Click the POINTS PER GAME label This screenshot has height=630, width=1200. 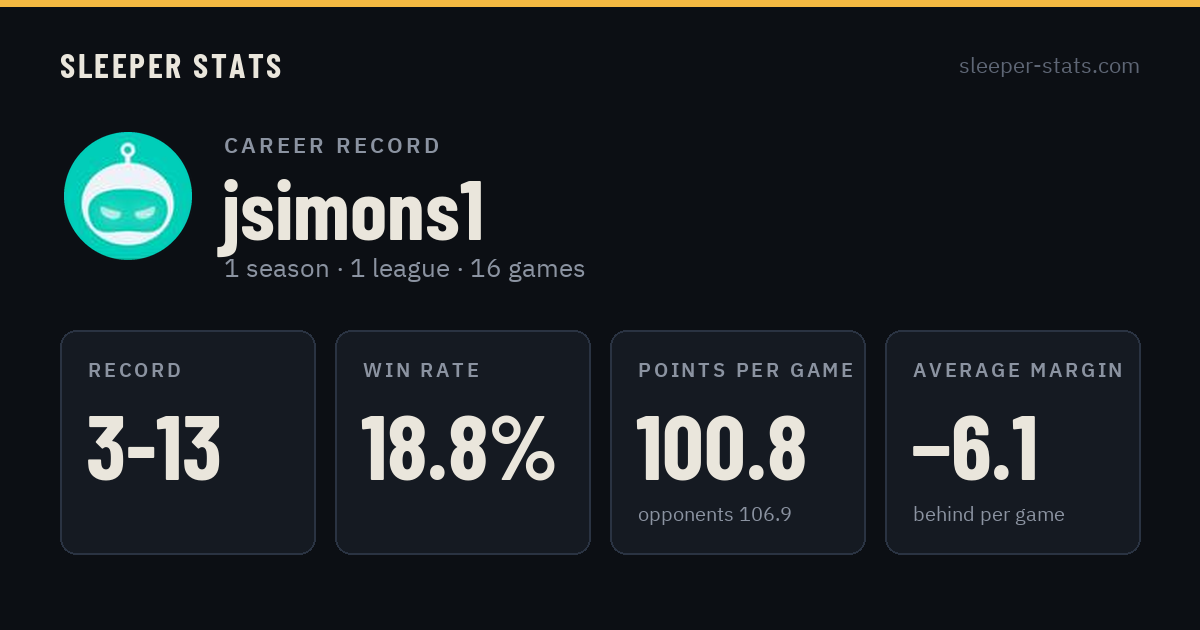tap(746, 371)
